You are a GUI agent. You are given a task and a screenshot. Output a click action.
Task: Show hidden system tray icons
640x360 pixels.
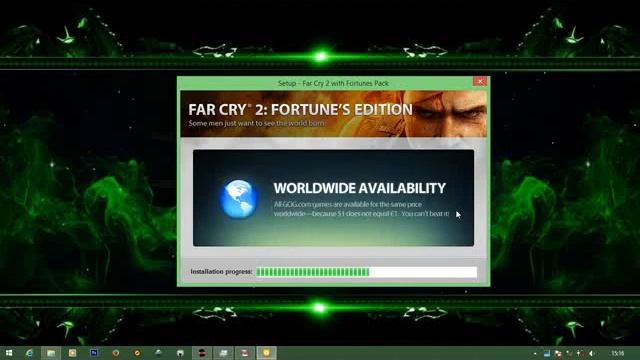coord(535,353)
